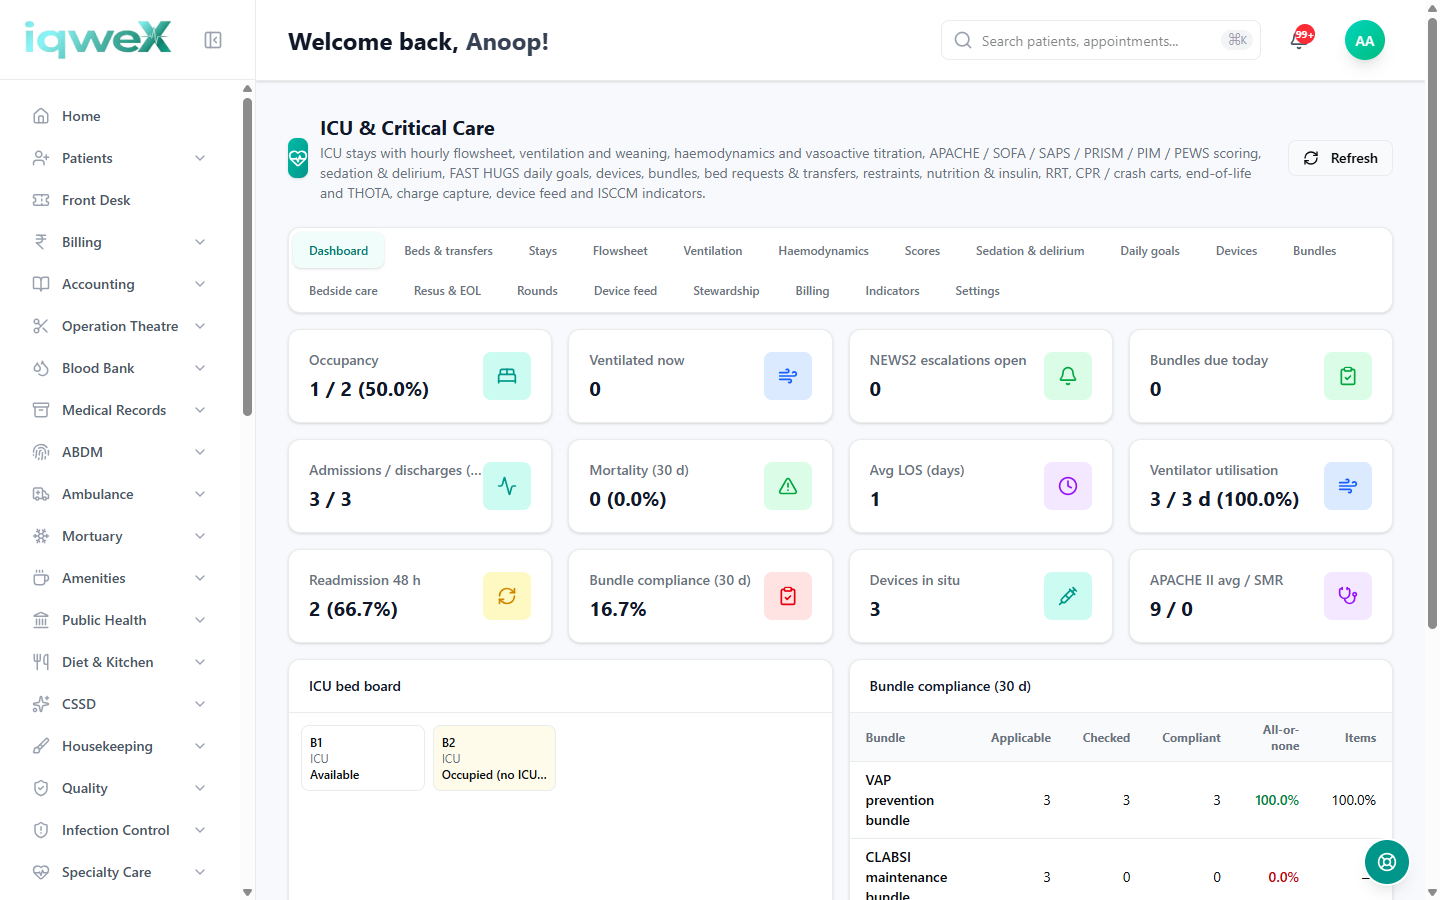Screen dimensions: 1440x900
Task: Open Front Desk in the sidebar
Action: pyautogui.click(x=120, y=200)
